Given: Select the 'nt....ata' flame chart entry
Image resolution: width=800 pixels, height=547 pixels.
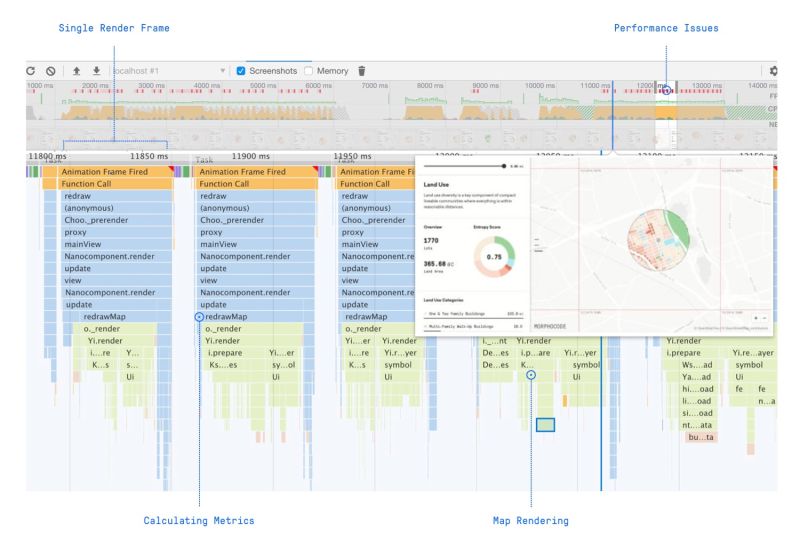Looking at the screenshot, I should (697, 425).
